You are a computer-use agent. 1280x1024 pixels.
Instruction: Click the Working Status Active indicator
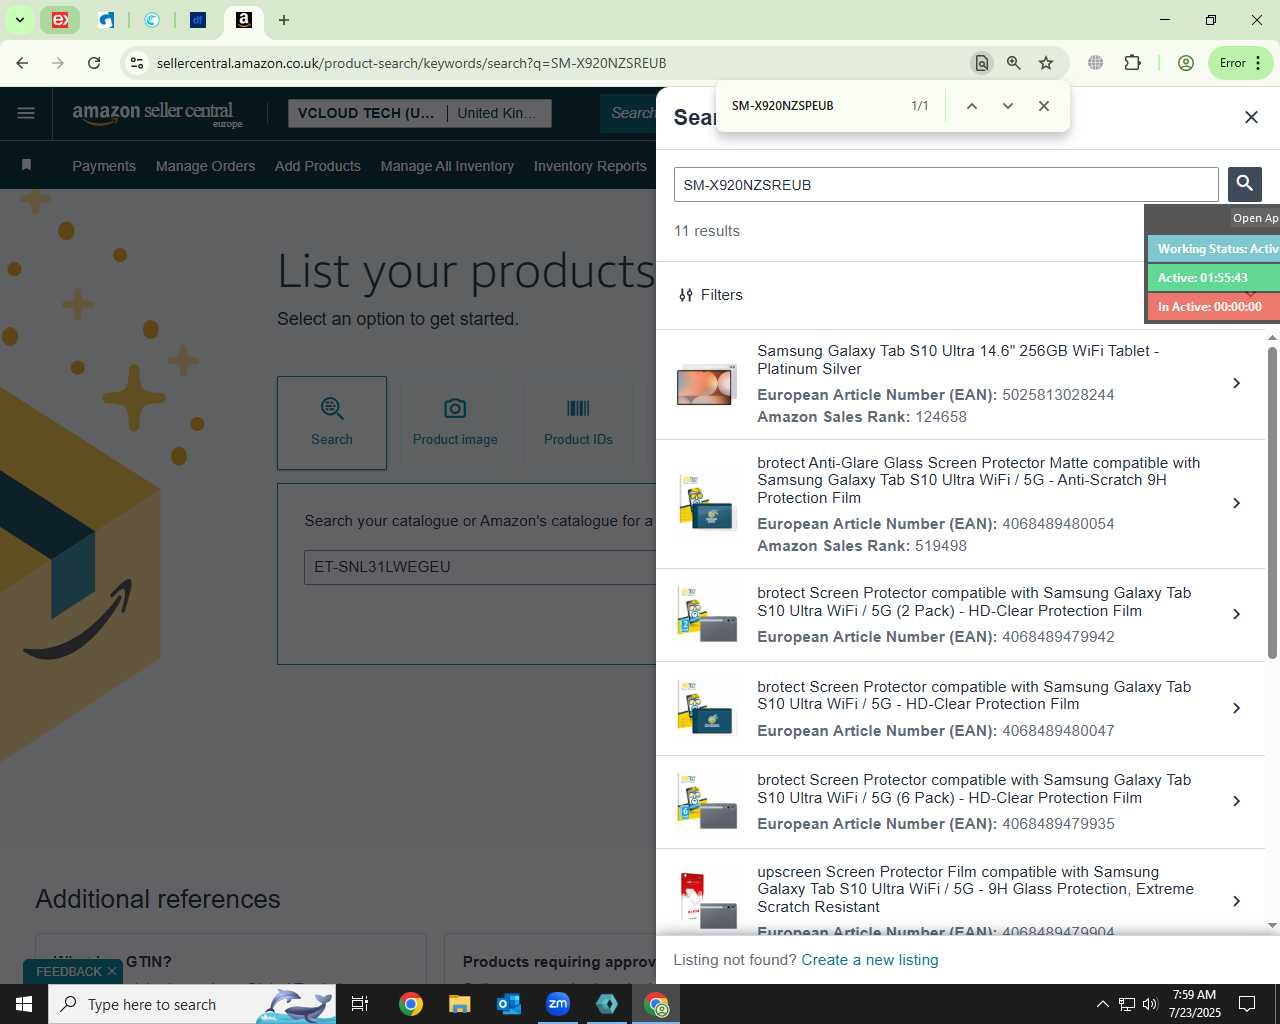pyautogui.click(x=1214, y=249)
